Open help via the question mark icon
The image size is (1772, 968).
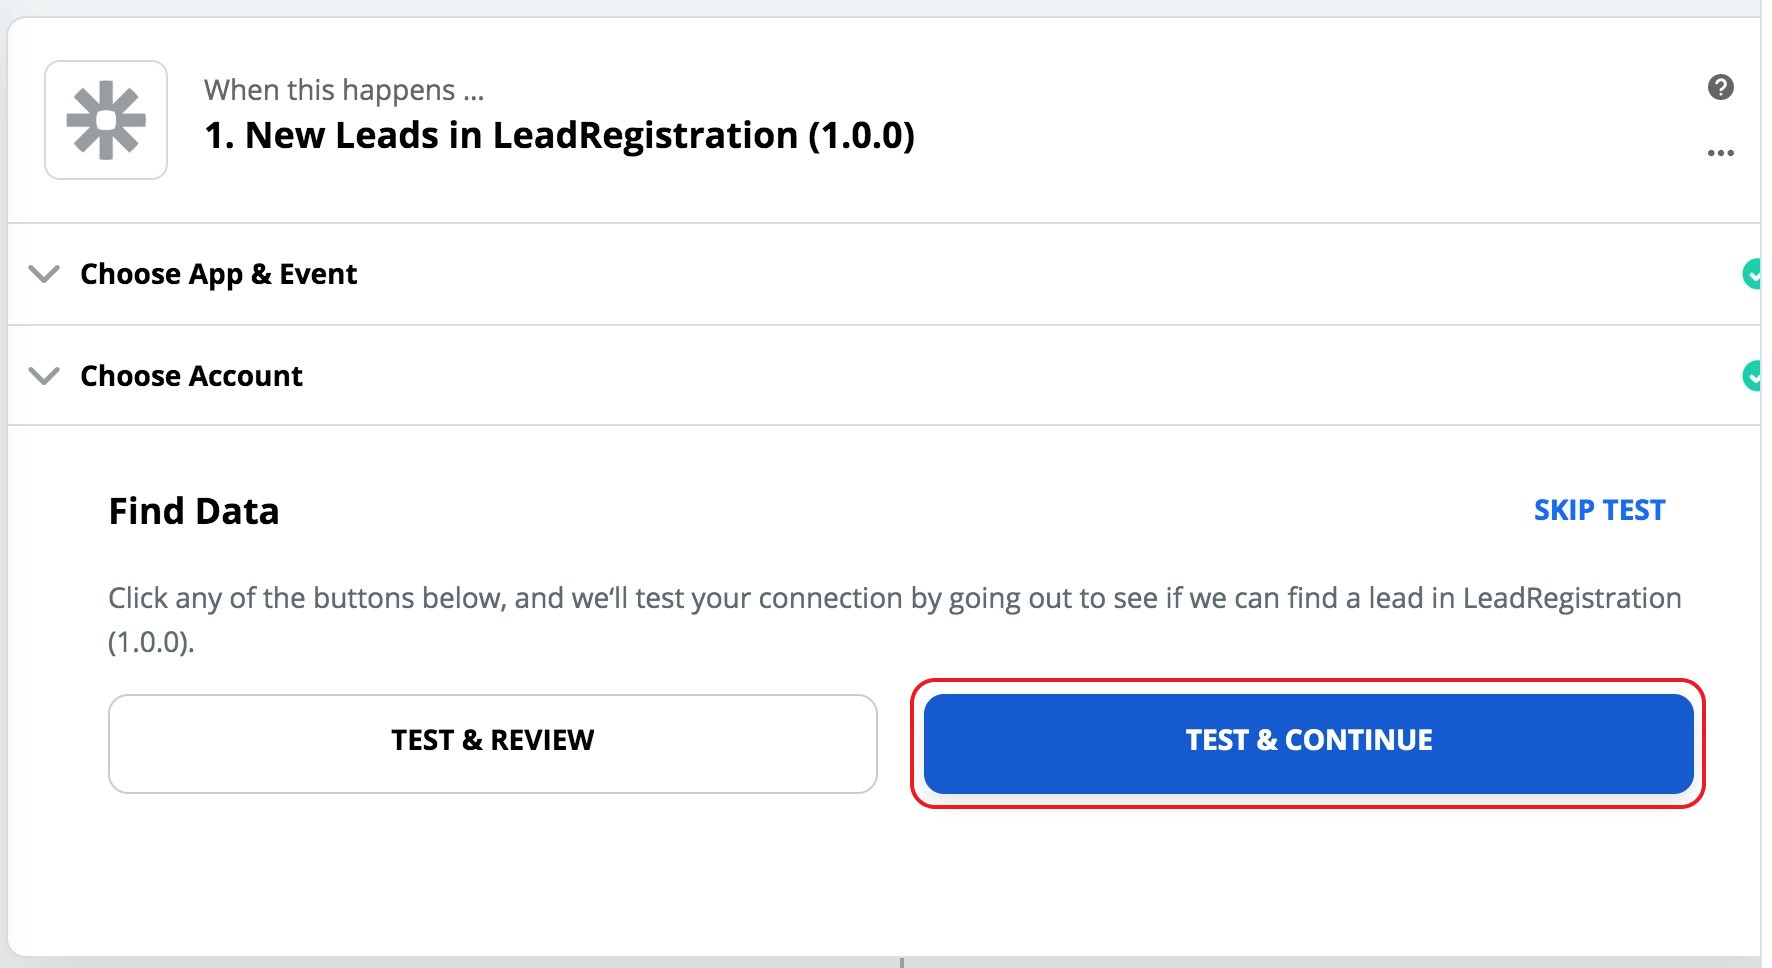pos(1720,87)
